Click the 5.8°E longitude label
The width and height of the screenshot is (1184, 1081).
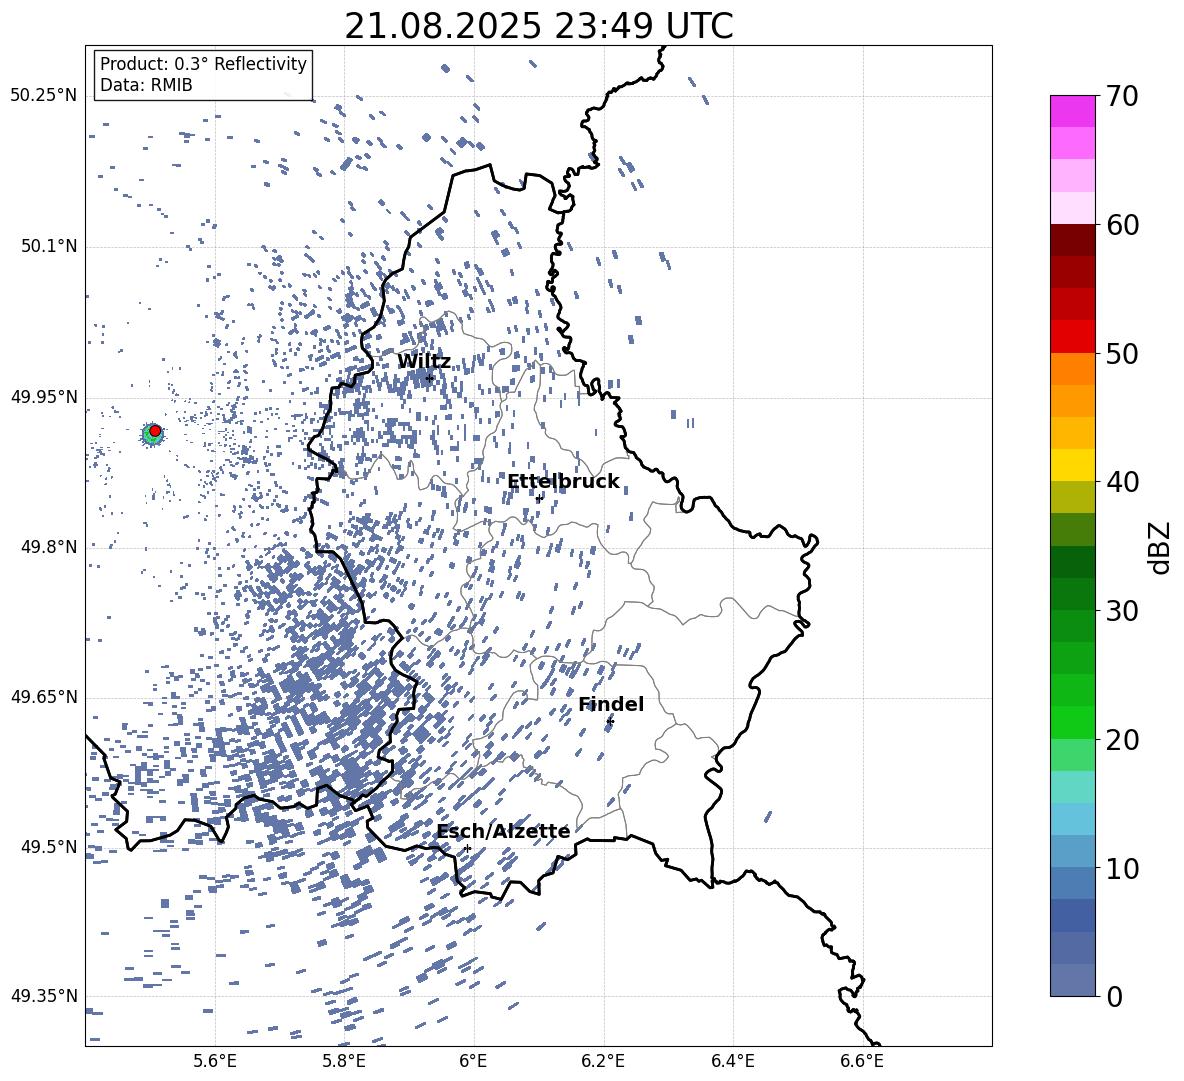tap(344, 1061)
